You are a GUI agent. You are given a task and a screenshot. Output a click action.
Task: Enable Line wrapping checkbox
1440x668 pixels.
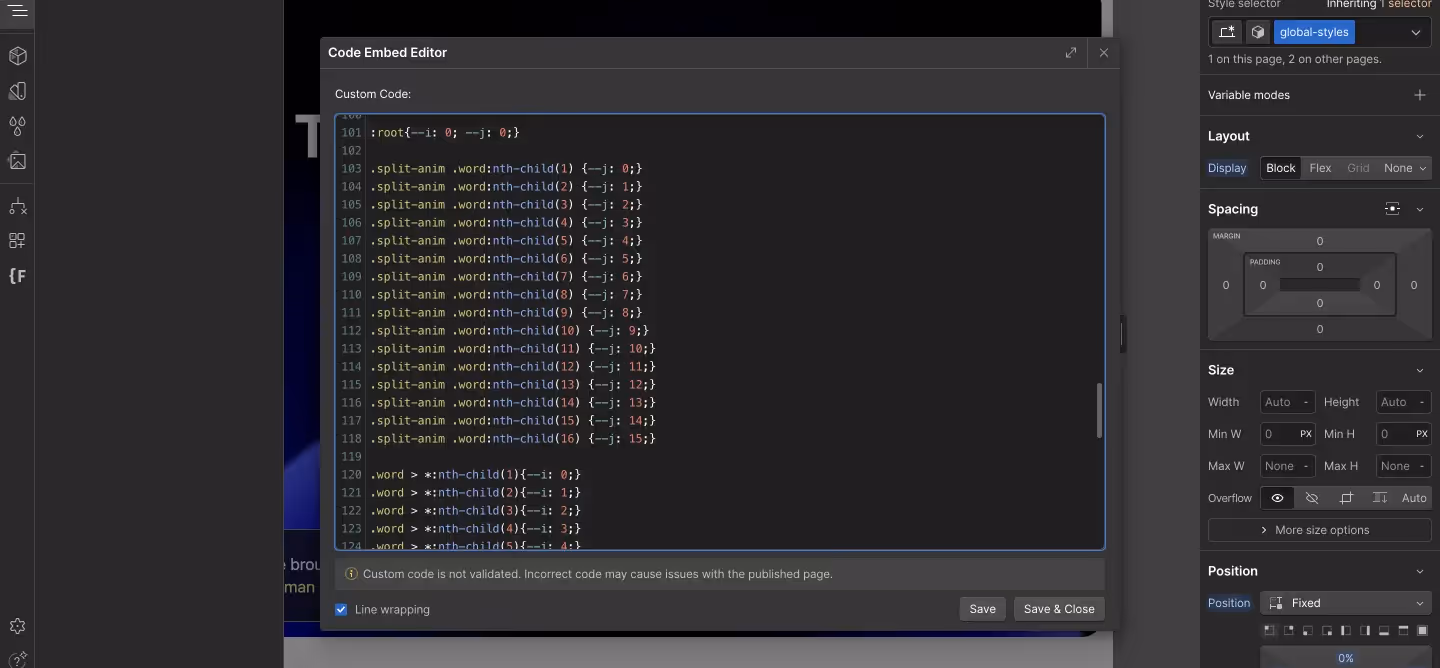(x=341, y=609)
